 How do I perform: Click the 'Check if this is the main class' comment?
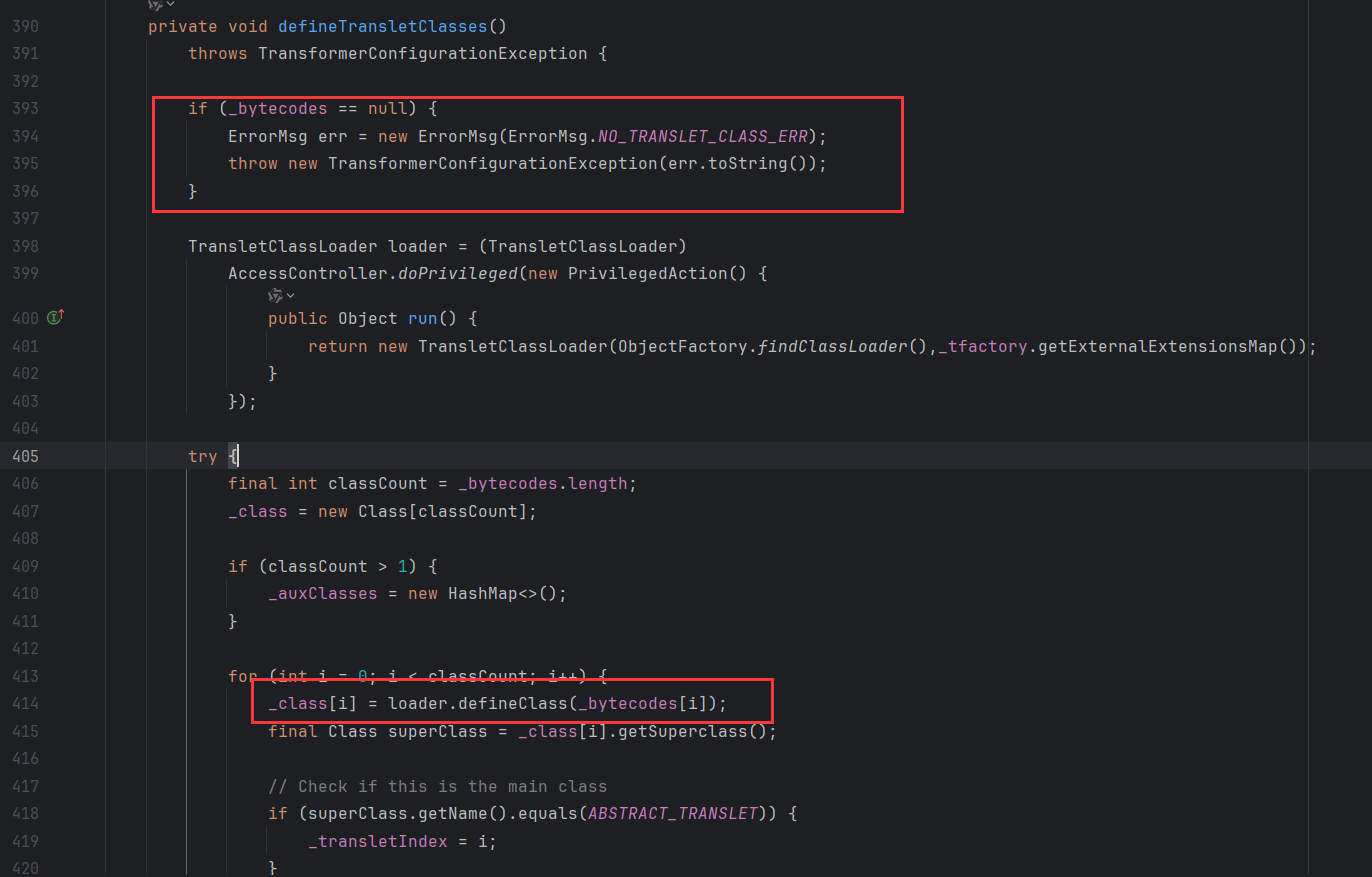438,786
